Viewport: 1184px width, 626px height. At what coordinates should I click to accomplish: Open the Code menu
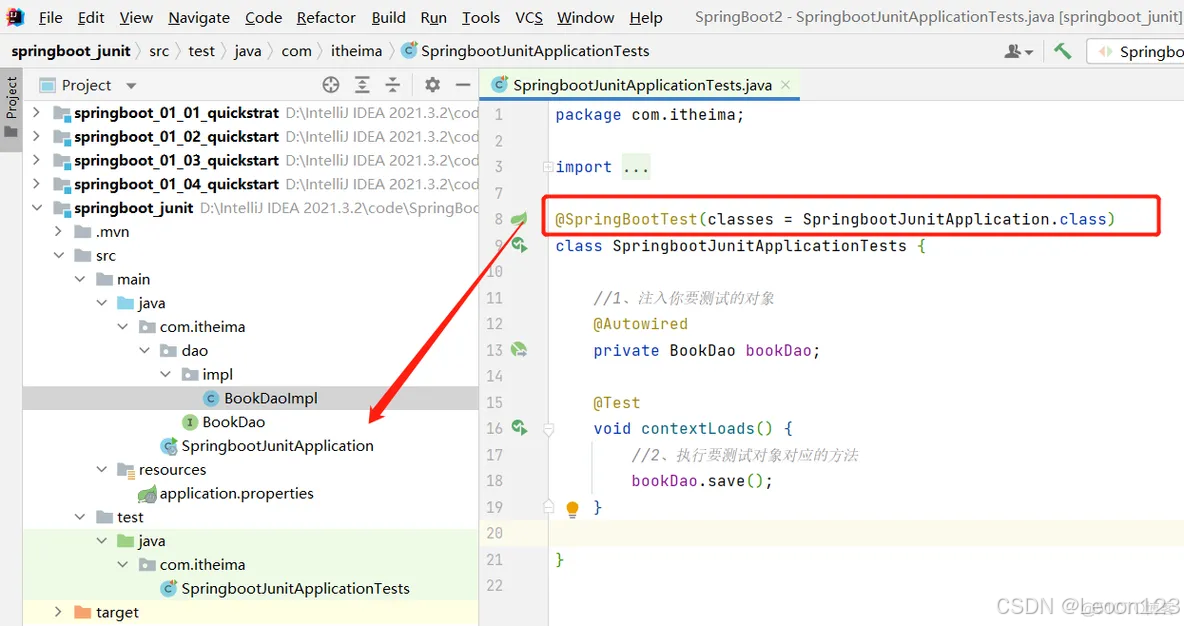[x=263, y=17]
